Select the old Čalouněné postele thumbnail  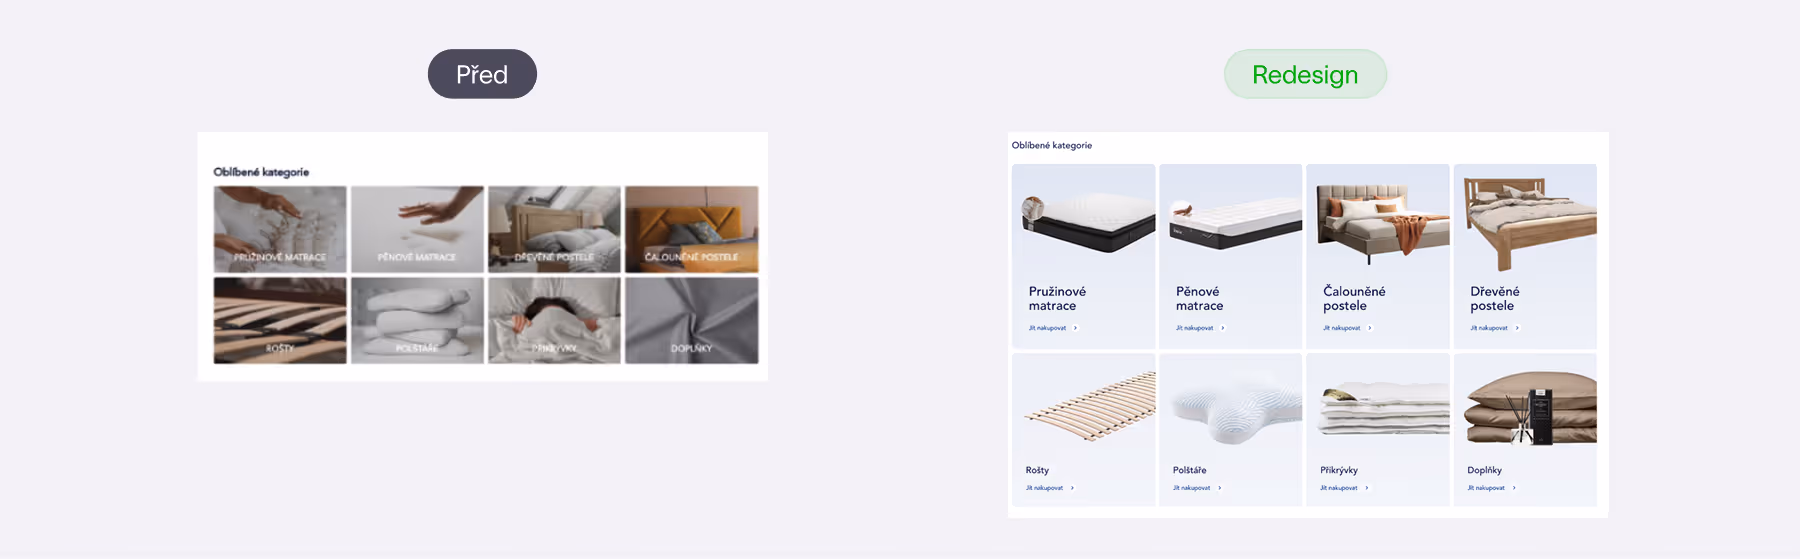pos(691,229)
